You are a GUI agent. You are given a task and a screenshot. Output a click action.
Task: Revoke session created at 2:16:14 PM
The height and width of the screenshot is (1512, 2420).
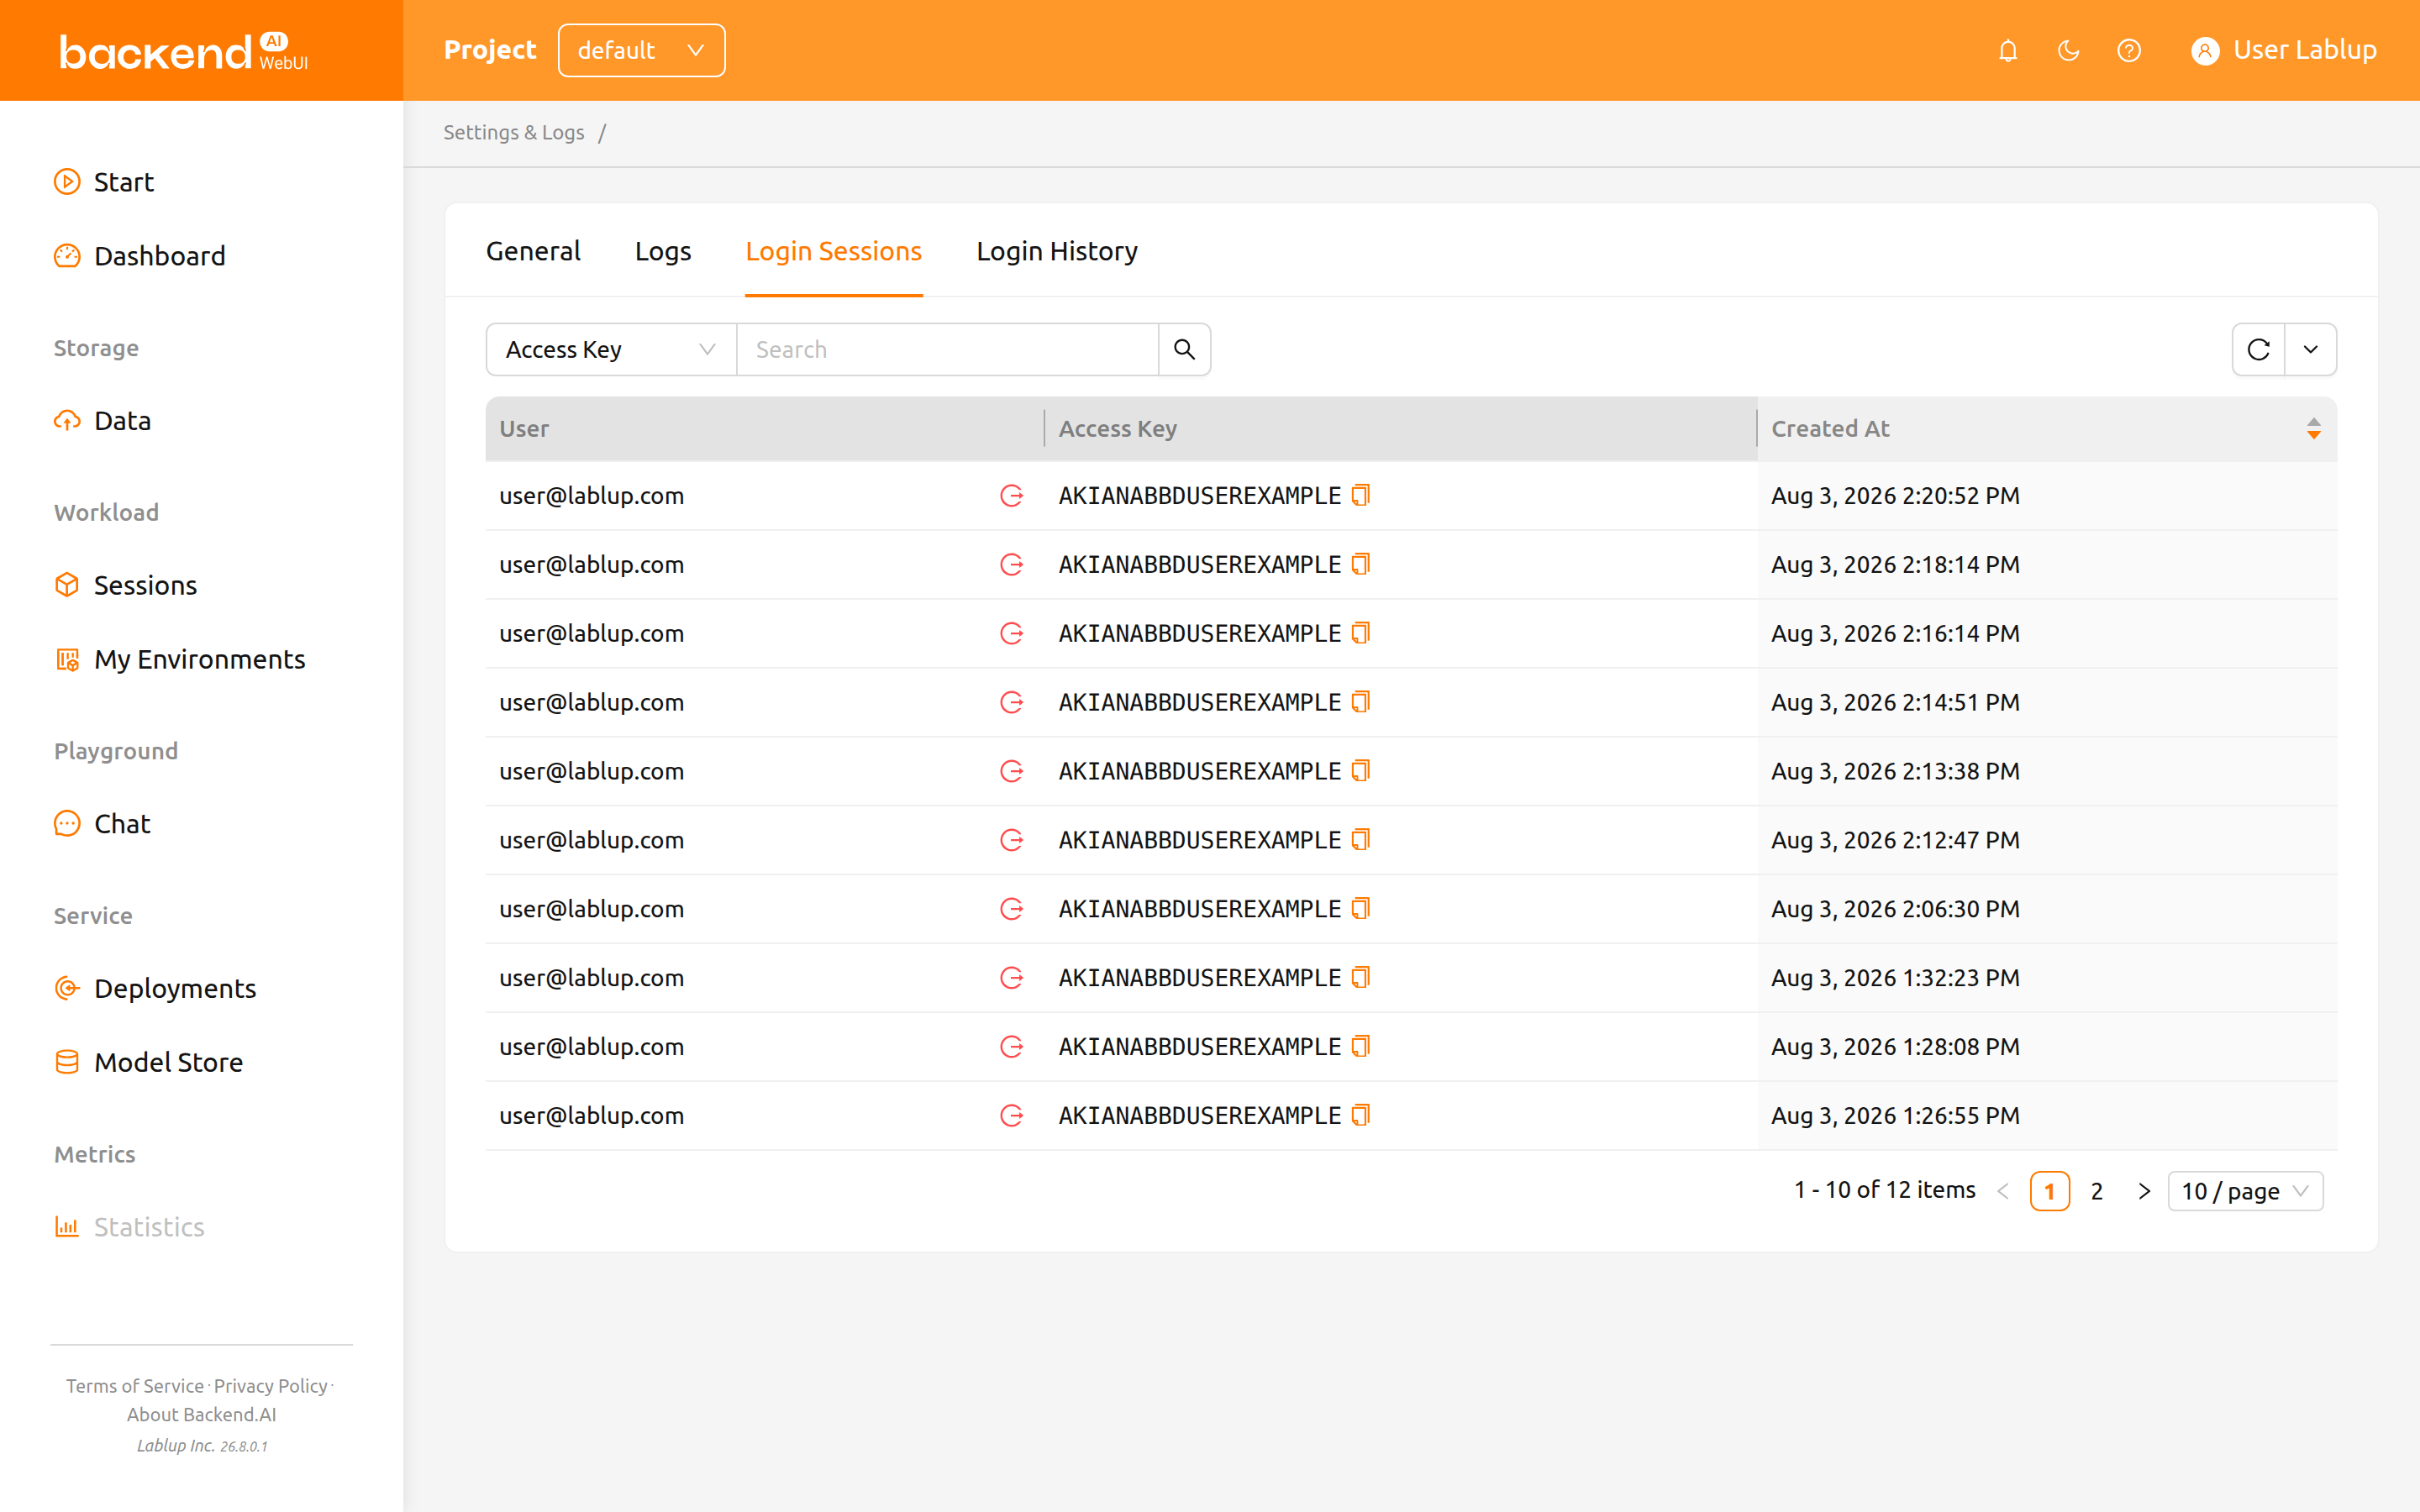[1012, 634]
